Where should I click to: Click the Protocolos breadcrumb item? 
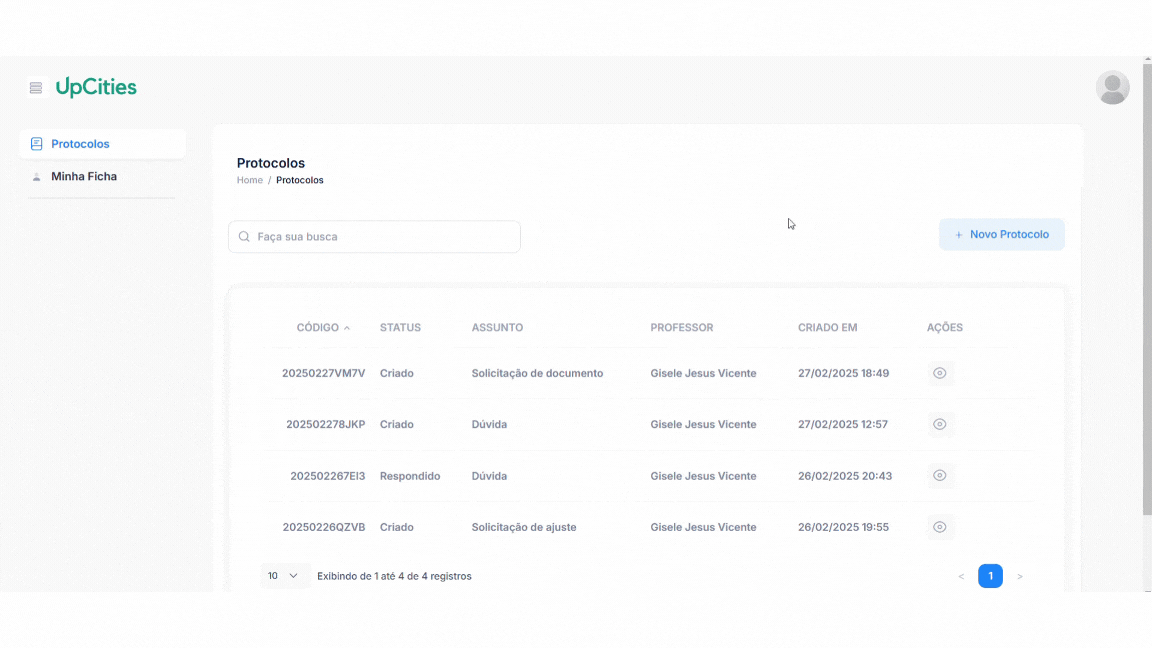pyautogui.click(x=300, y=180)
